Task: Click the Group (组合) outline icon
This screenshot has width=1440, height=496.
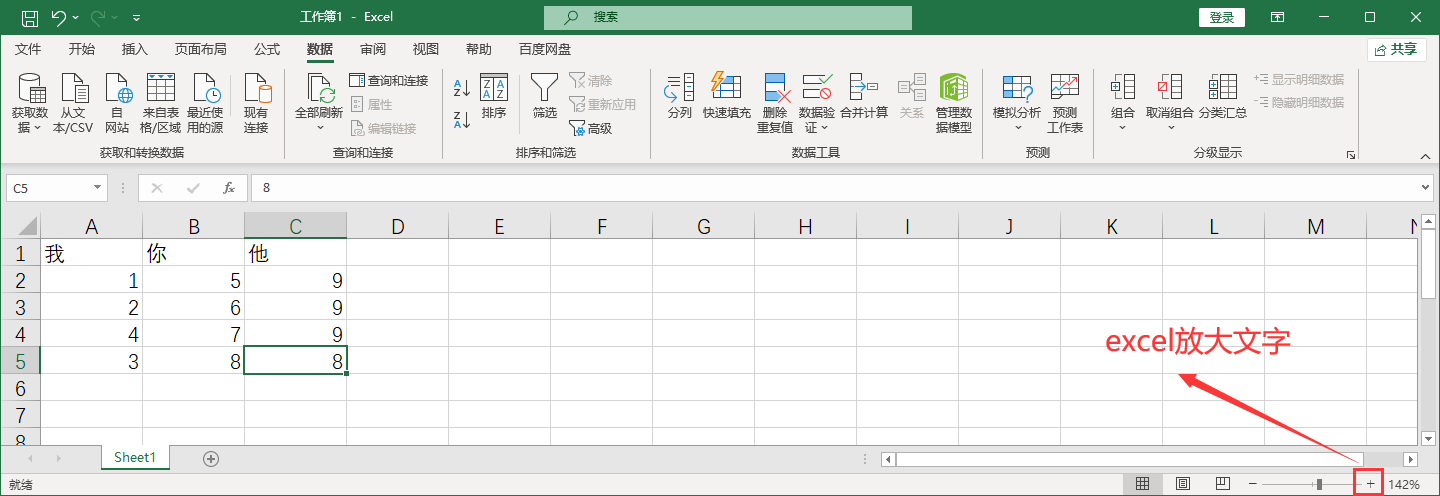Action: (1123, 87)
